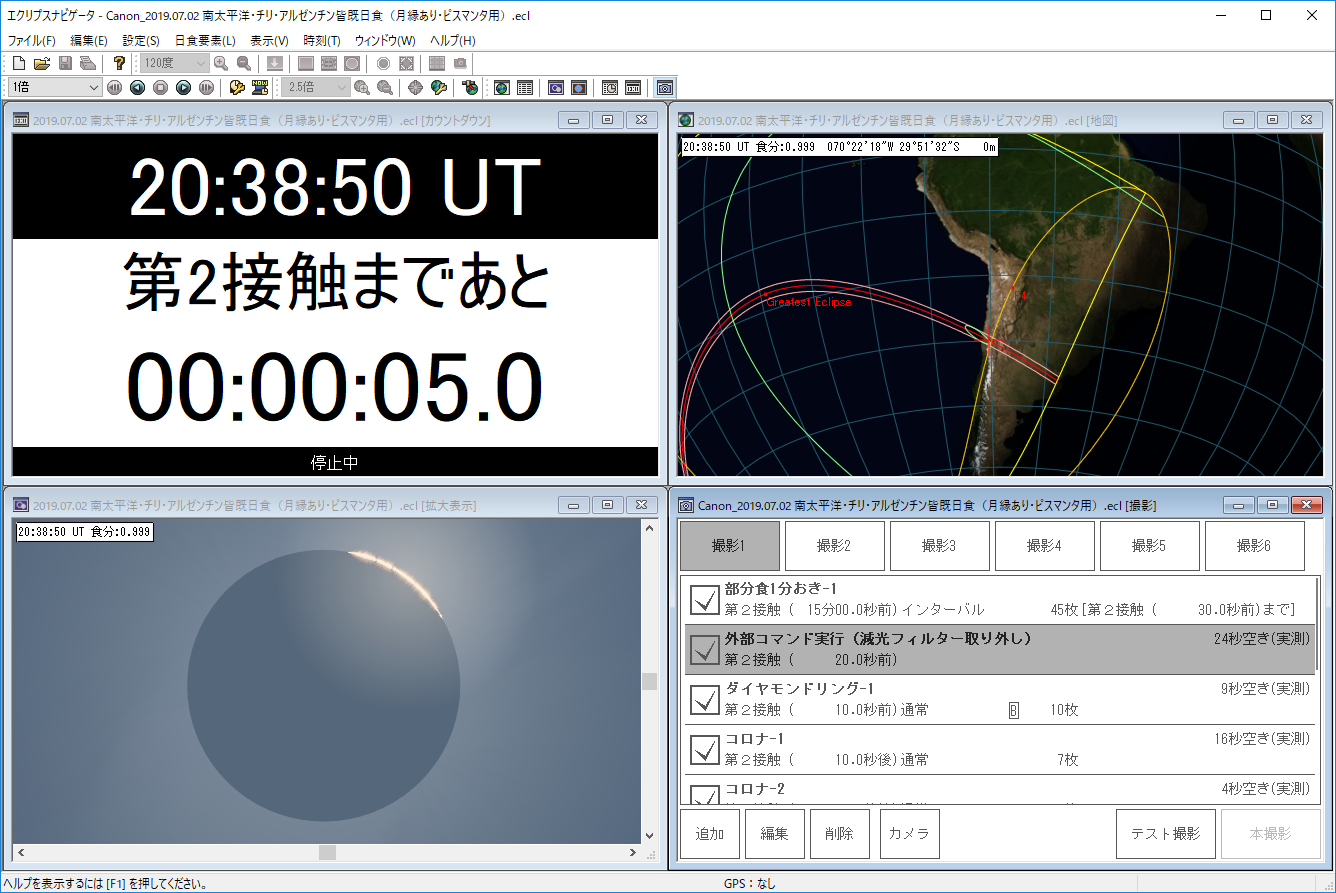Click the reverse play button

coord(137,88)
